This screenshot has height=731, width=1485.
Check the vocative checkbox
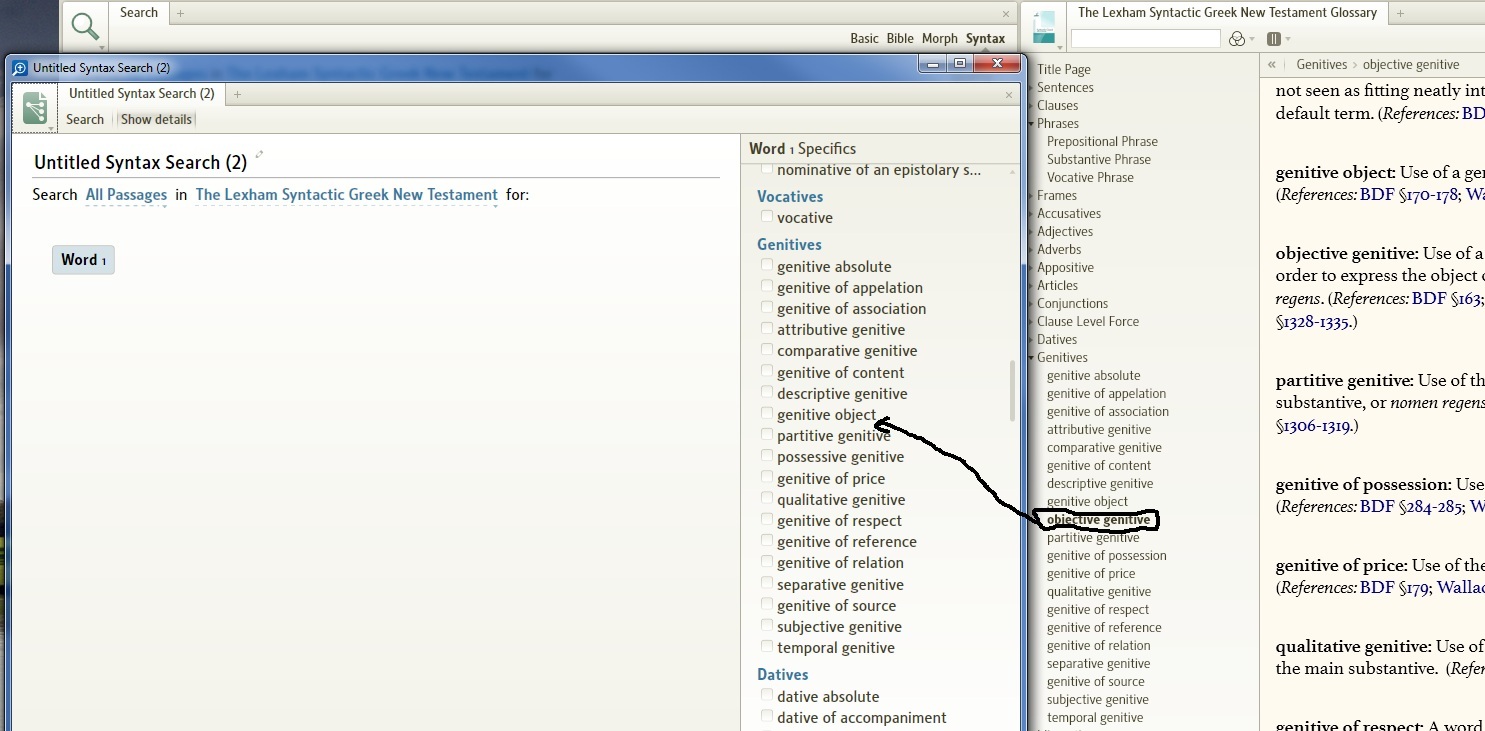(767, 217)
